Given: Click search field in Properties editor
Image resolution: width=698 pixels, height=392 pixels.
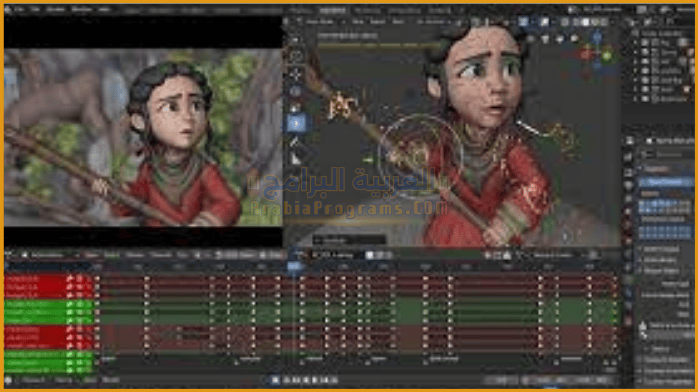Looking at the screenshot, I should [x=668, y=154].
